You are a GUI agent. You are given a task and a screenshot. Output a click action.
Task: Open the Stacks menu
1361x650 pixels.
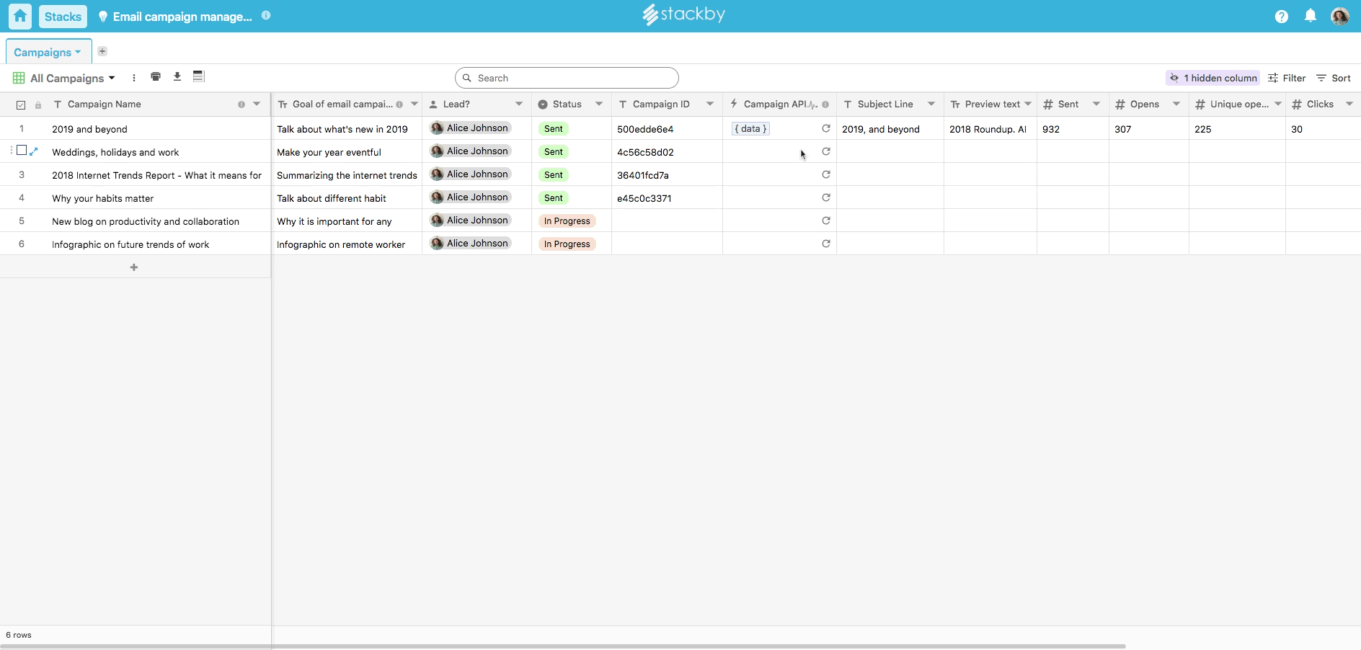tap(63, 16)
